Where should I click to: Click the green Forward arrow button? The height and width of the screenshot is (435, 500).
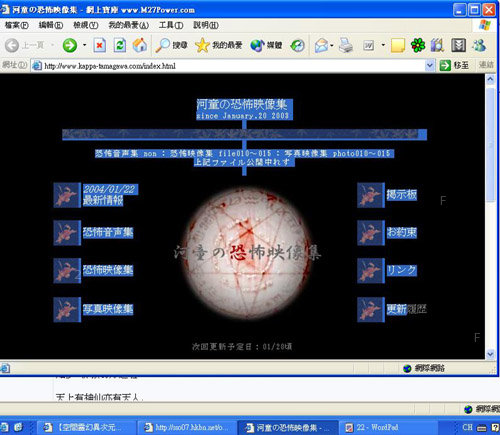click(70, 45)
